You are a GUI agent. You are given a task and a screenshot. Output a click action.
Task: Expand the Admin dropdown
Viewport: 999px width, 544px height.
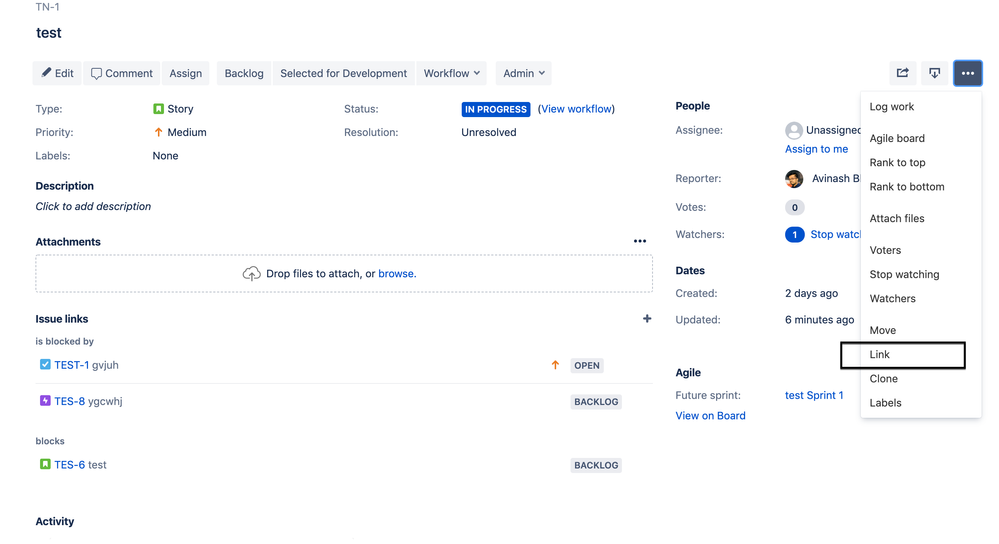524,73
